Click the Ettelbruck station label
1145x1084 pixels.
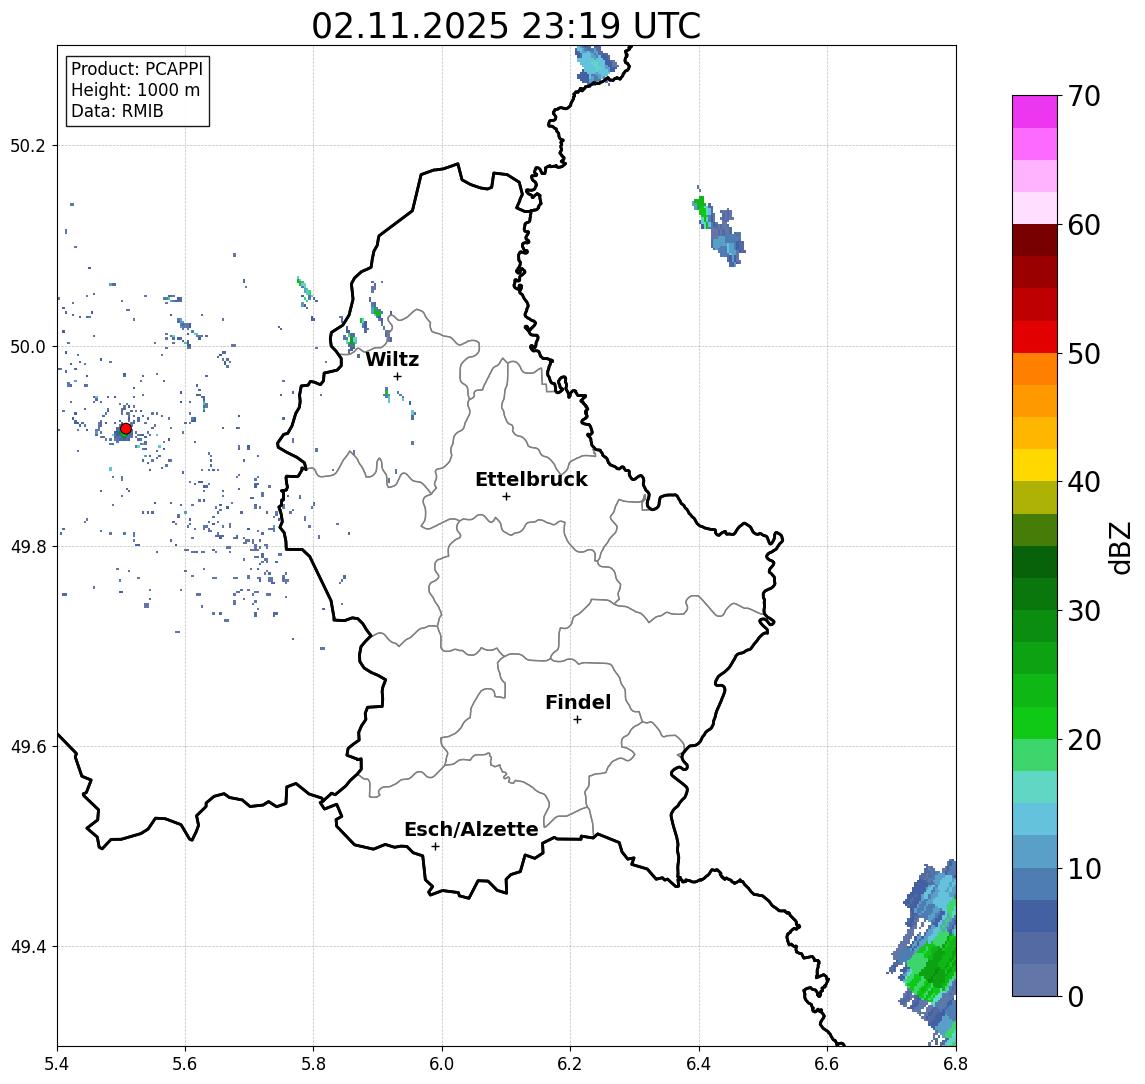coord(531,479)
